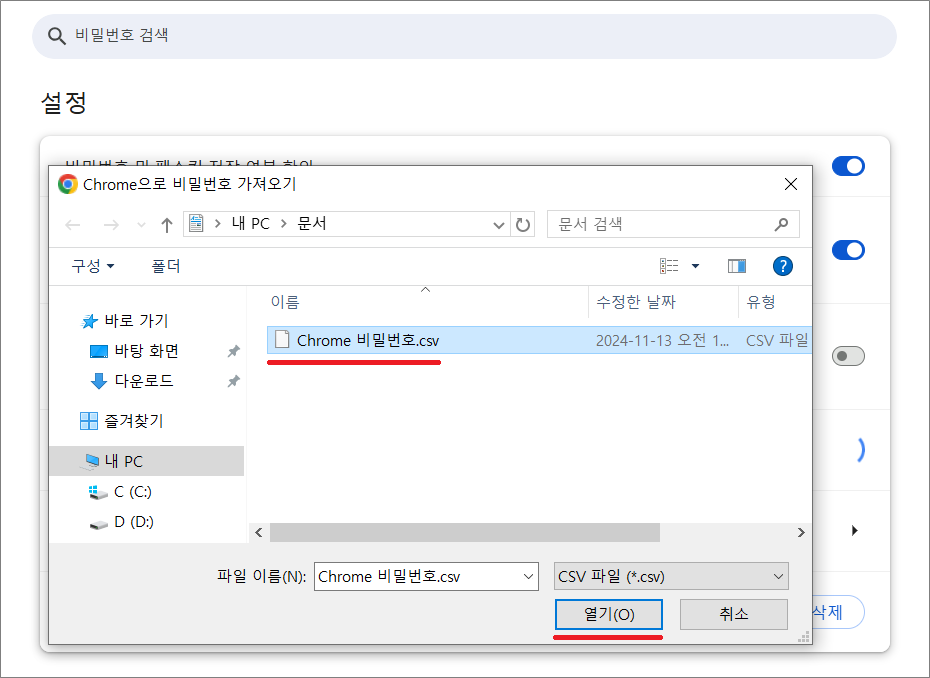Select 내 PC in the address path
The height and width of the screenshot is (678, 930).
click(250, 224)
